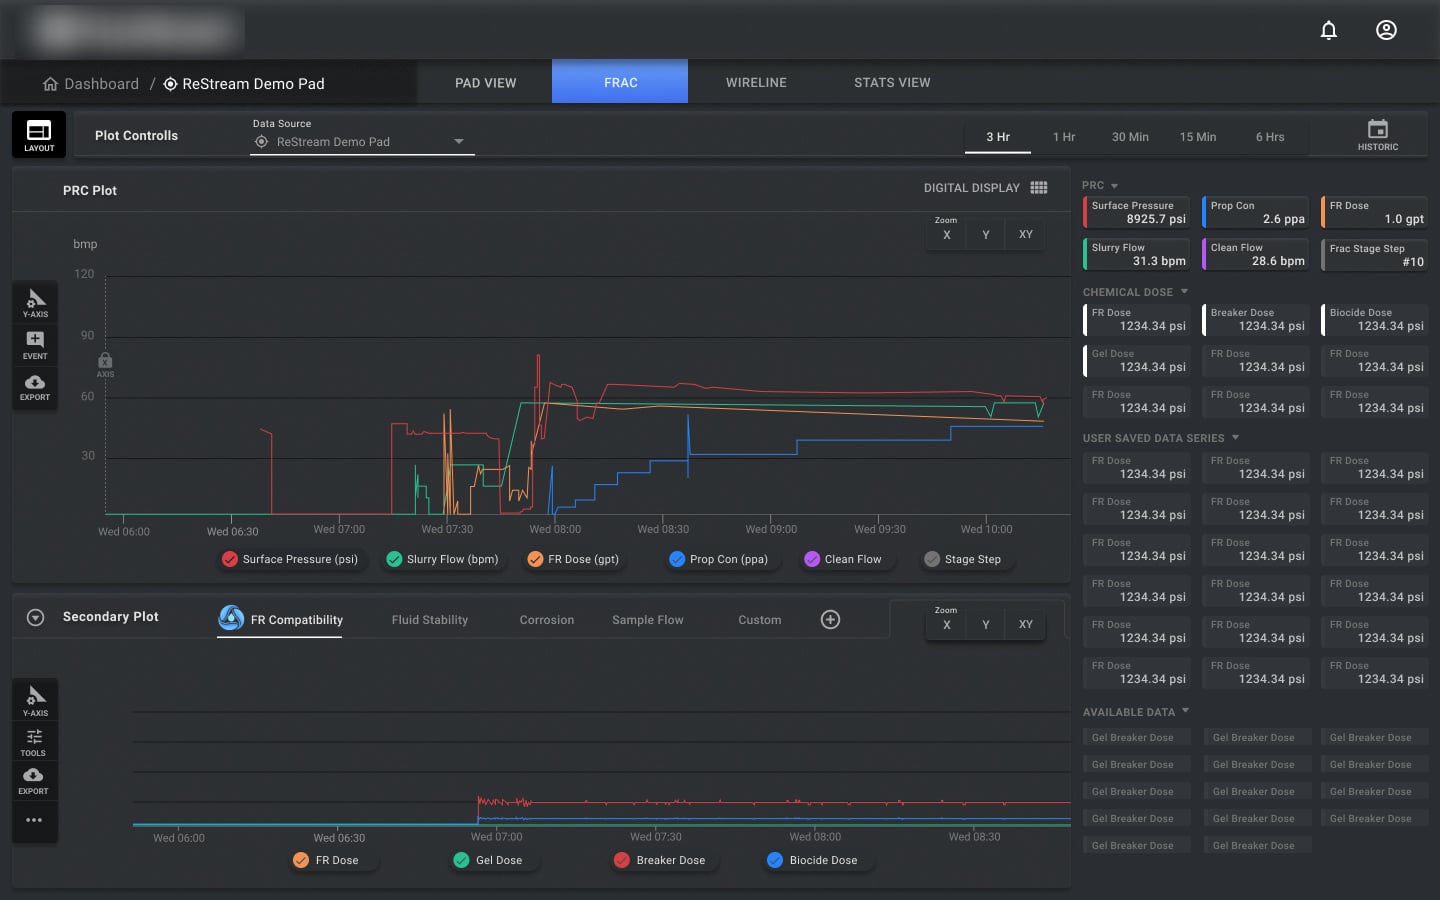1440x900 pixels.
Task: Select the Surface Pressure 8925.7 psi card
Action: click(1136, 212)
